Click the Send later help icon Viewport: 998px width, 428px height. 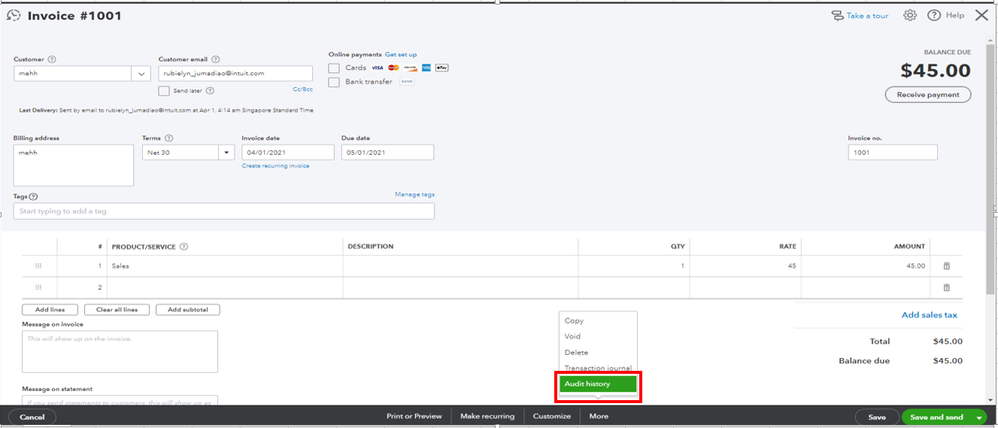coord(209,91)
